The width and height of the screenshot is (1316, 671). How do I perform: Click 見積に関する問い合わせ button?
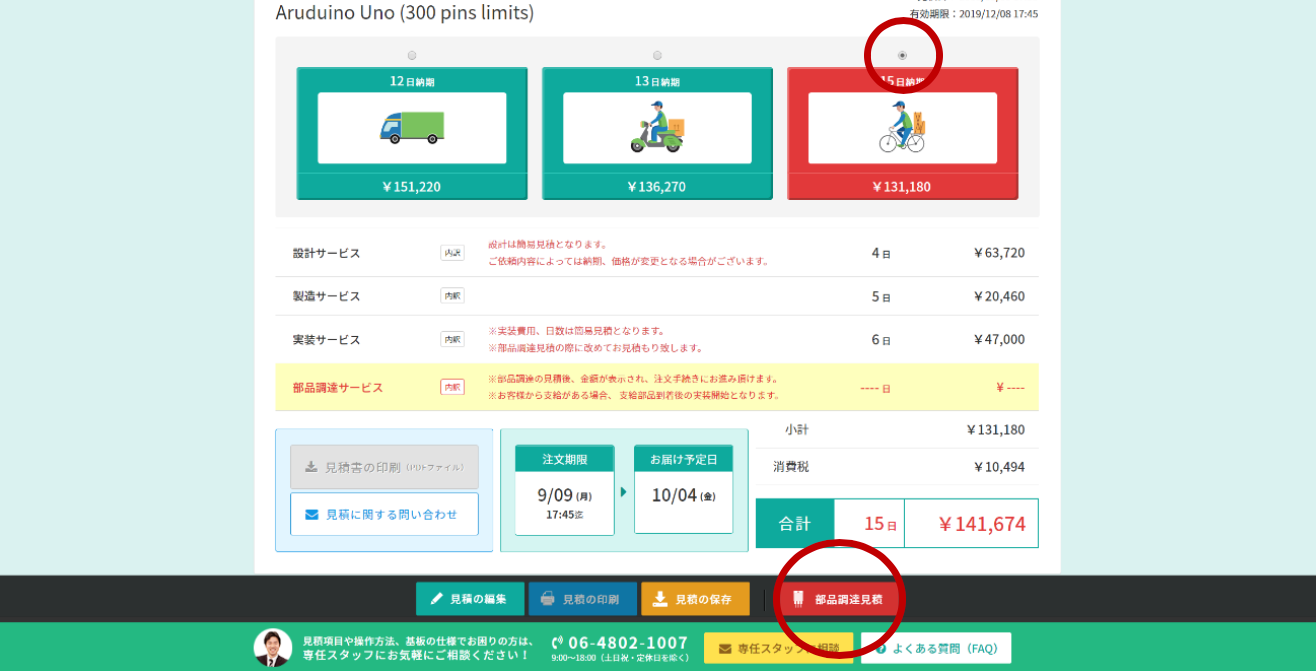pyautogui.click(x=384, y=514)
